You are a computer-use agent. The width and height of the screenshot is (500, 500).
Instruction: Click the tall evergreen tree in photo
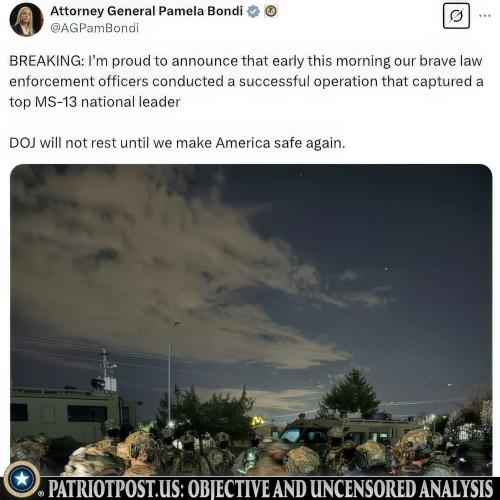(352, 393)
